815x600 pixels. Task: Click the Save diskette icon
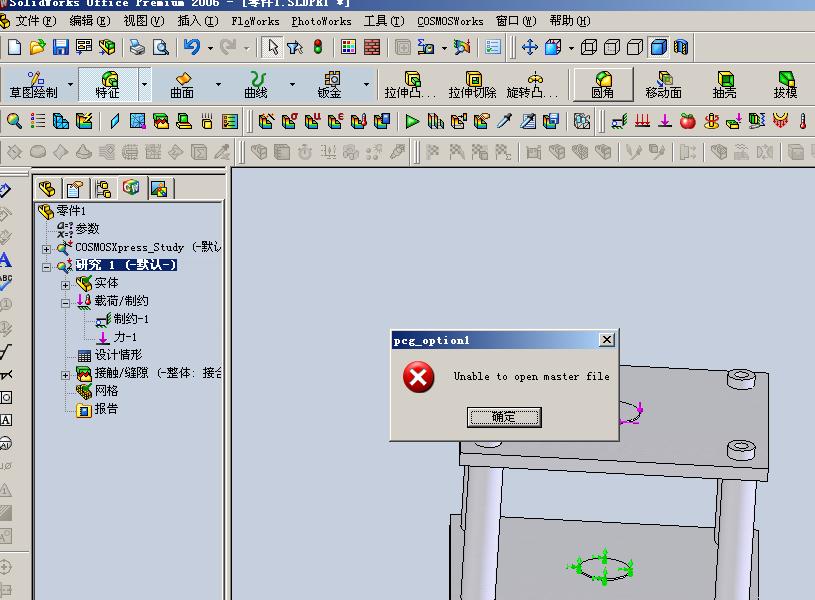[60, 47]
